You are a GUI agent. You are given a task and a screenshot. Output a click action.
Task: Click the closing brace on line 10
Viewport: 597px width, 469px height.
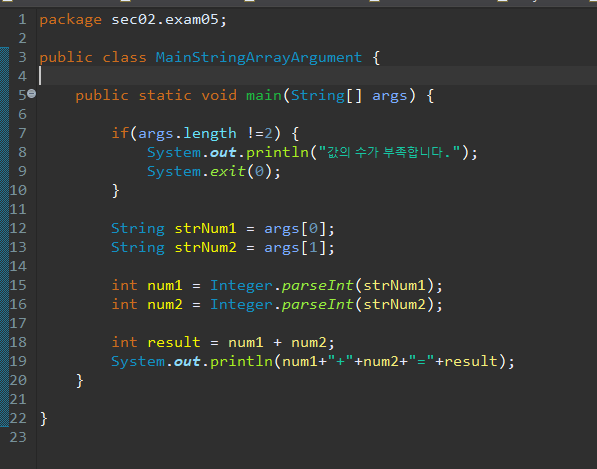point(116,191)
